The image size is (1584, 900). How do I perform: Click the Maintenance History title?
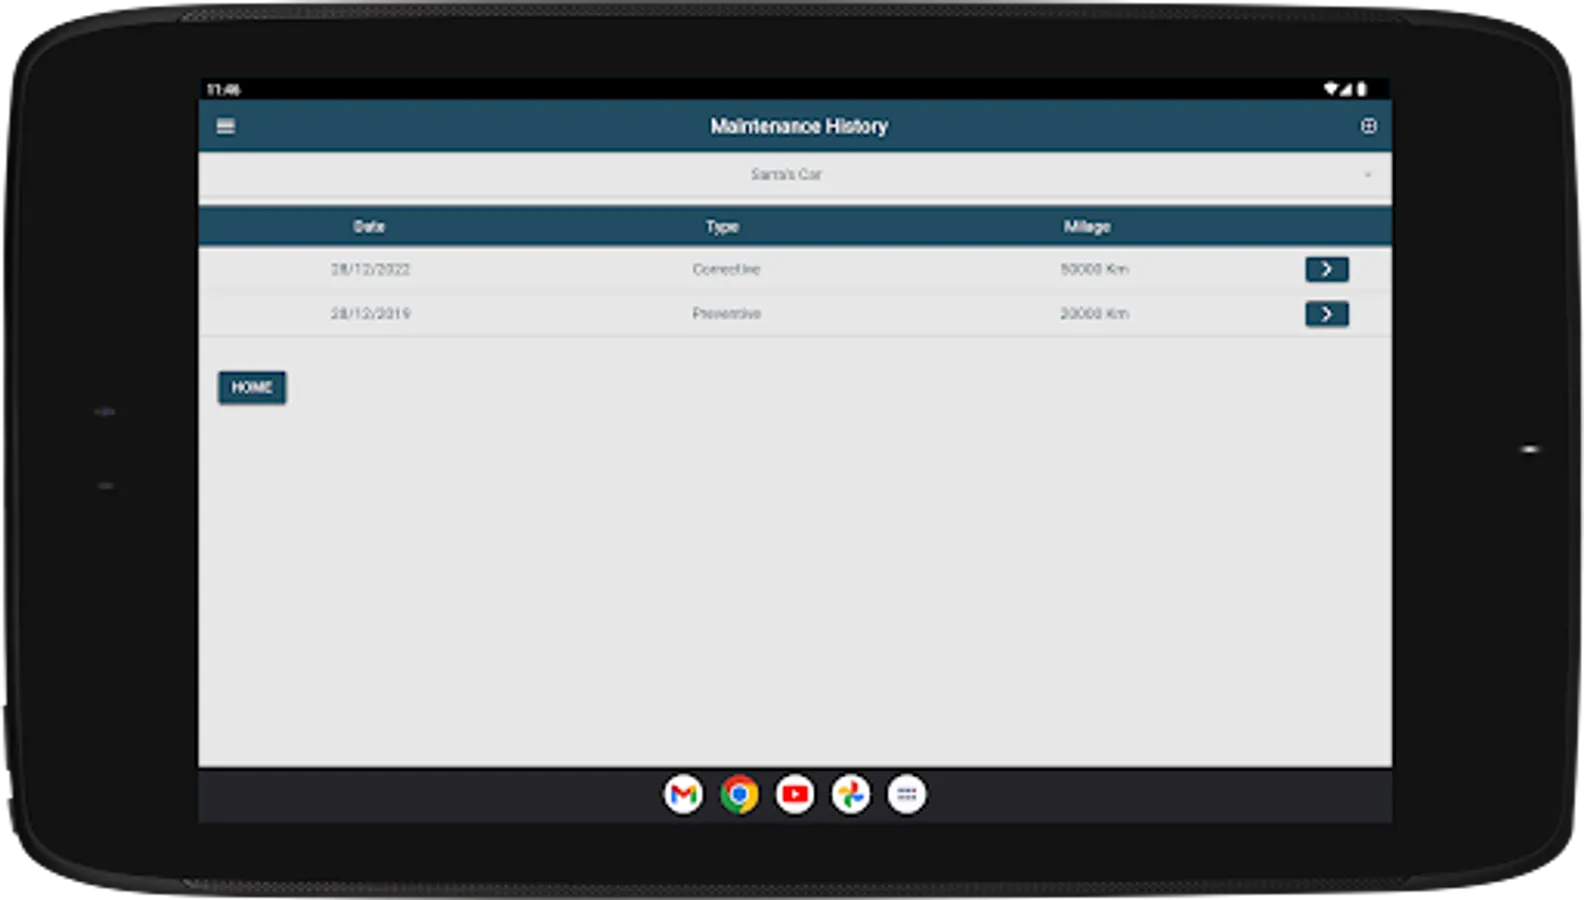pyautogui.click(x=799, y=126)
